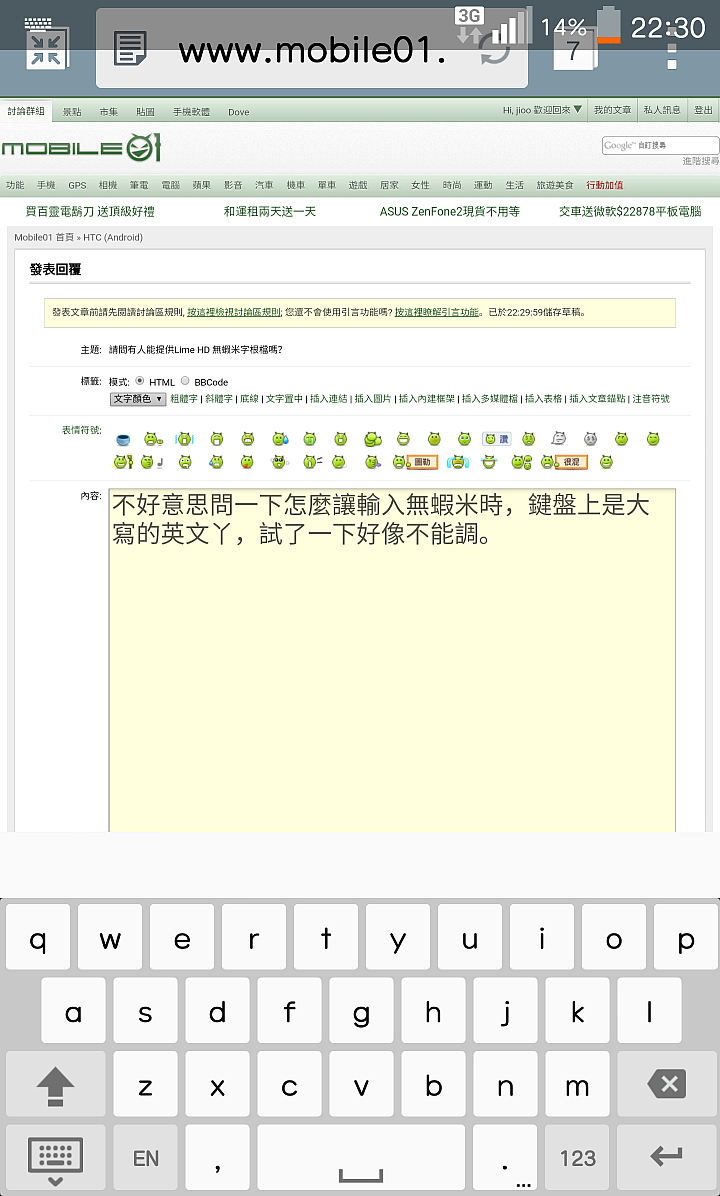Tap the www.mobile01 address bar

click(x=311, y=50)
